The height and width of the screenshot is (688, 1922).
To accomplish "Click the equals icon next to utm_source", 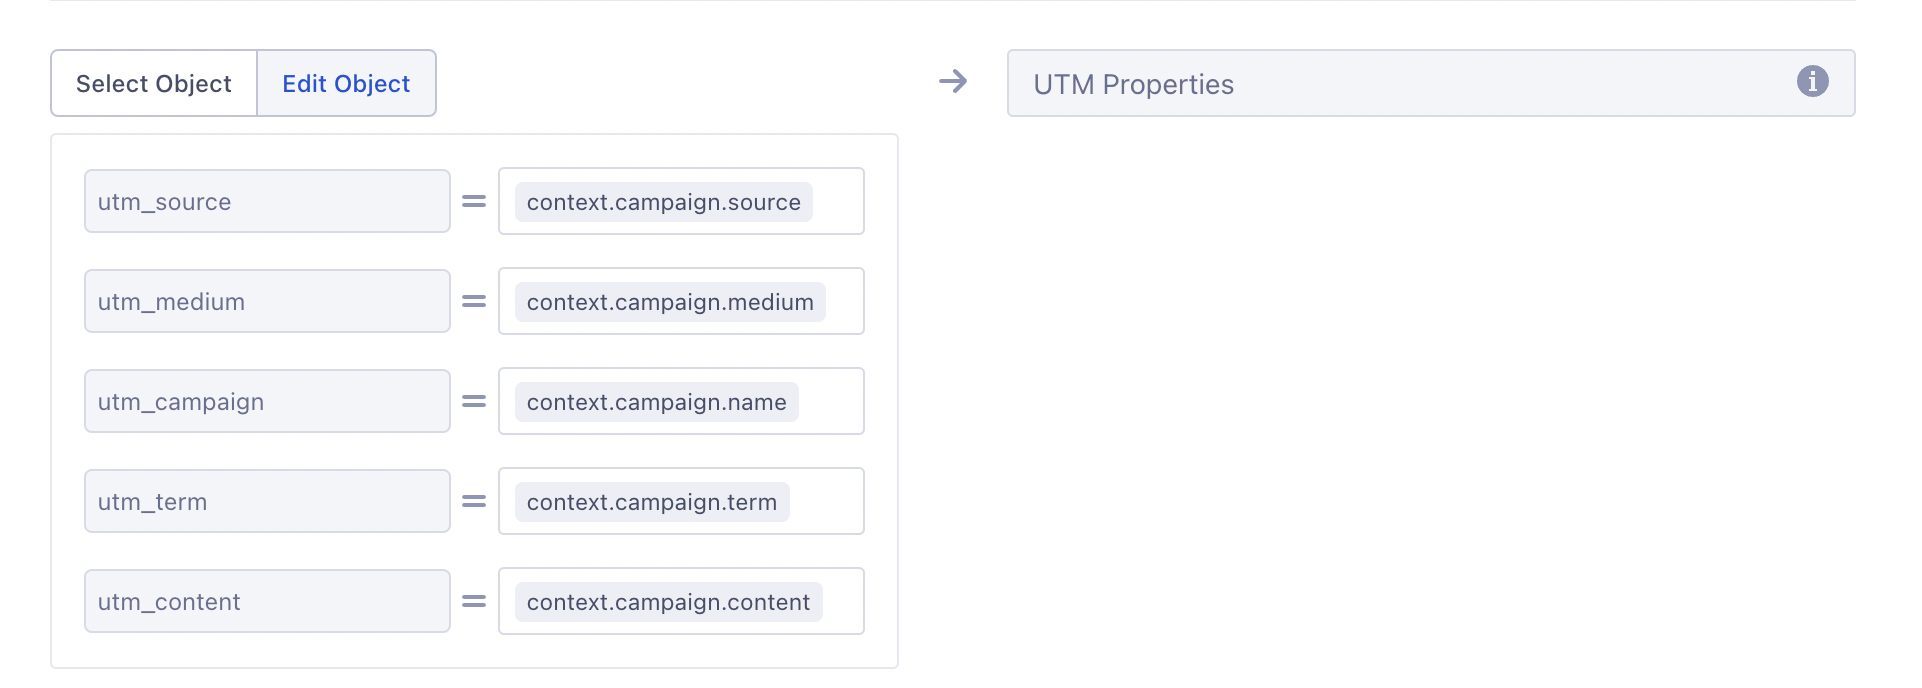I will tap(474, 201).
